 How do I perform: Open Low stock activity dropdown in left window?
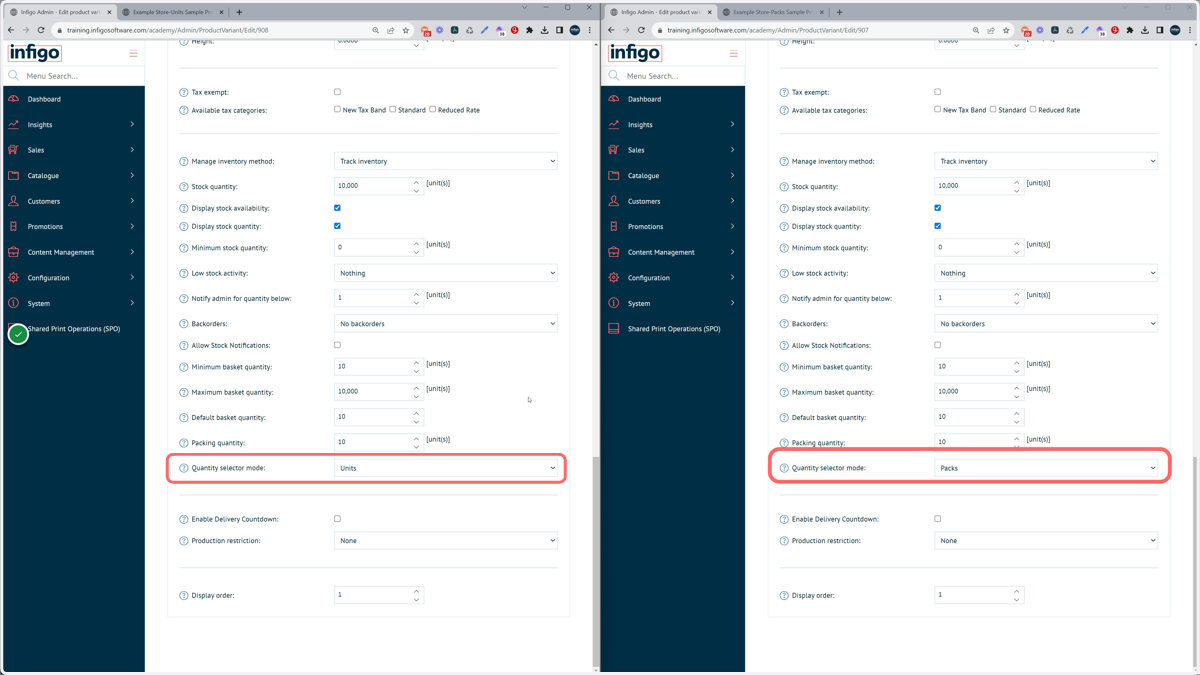pos(446,273)
